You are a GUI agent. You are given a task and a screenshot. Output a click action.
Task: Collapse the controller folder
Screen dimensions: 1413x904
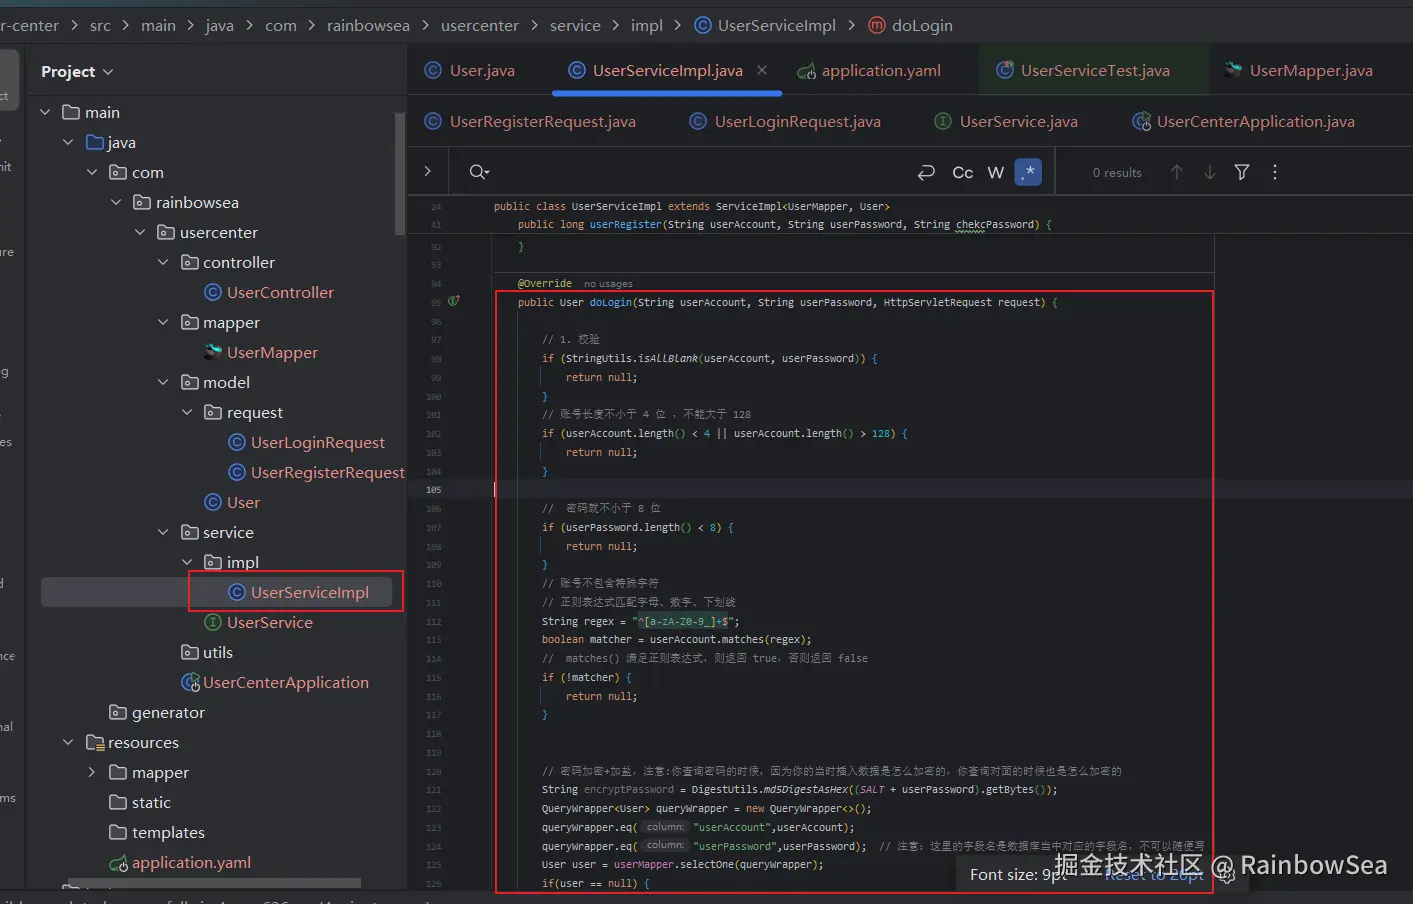tap(163, 262)
